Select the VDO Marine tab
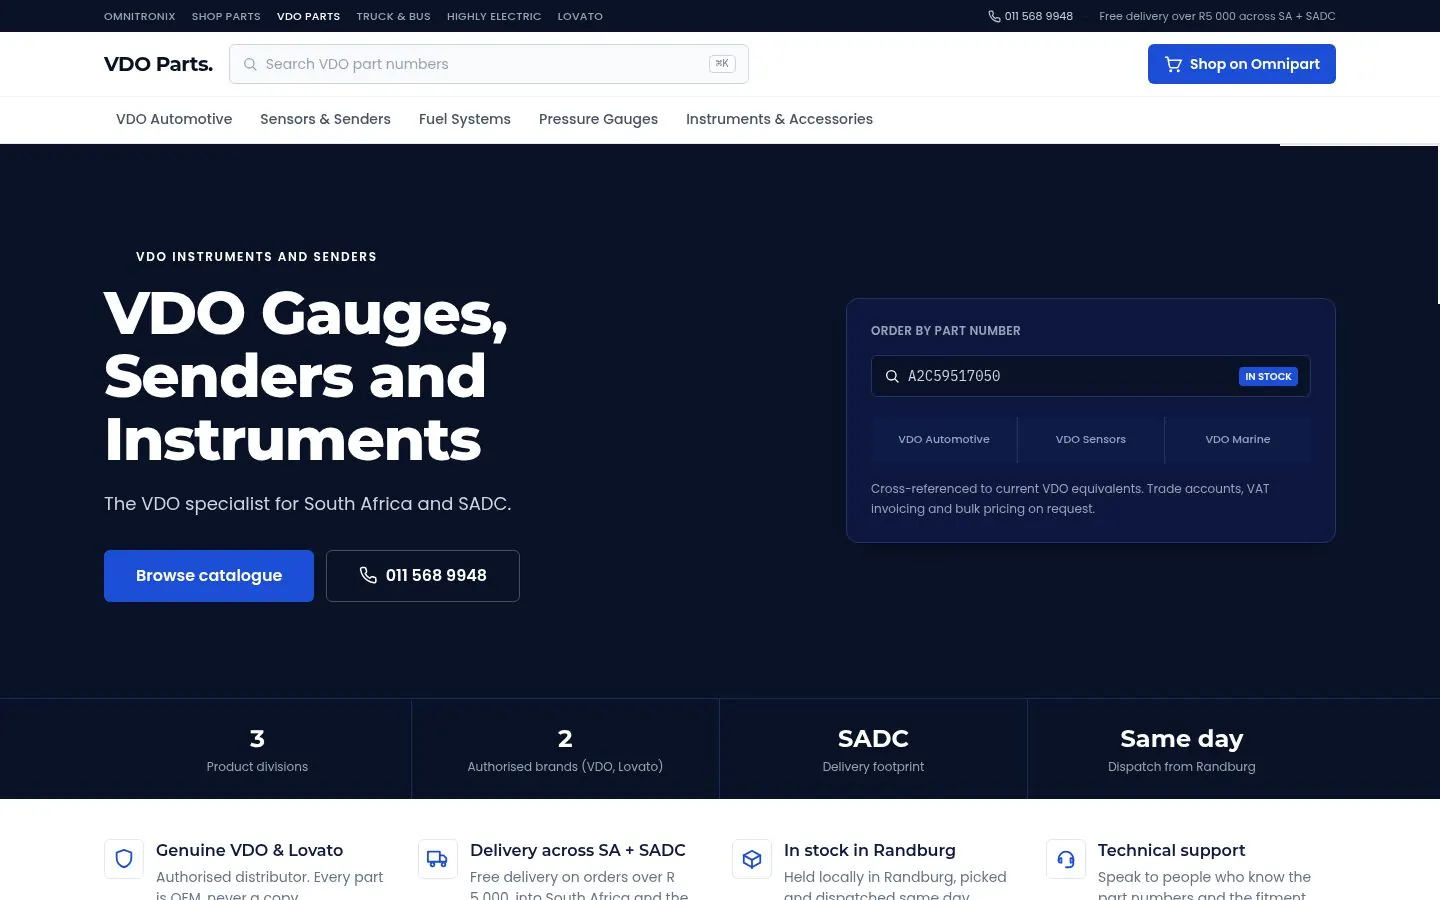Screen dimensions: 1440x900 pos(1238,439)
